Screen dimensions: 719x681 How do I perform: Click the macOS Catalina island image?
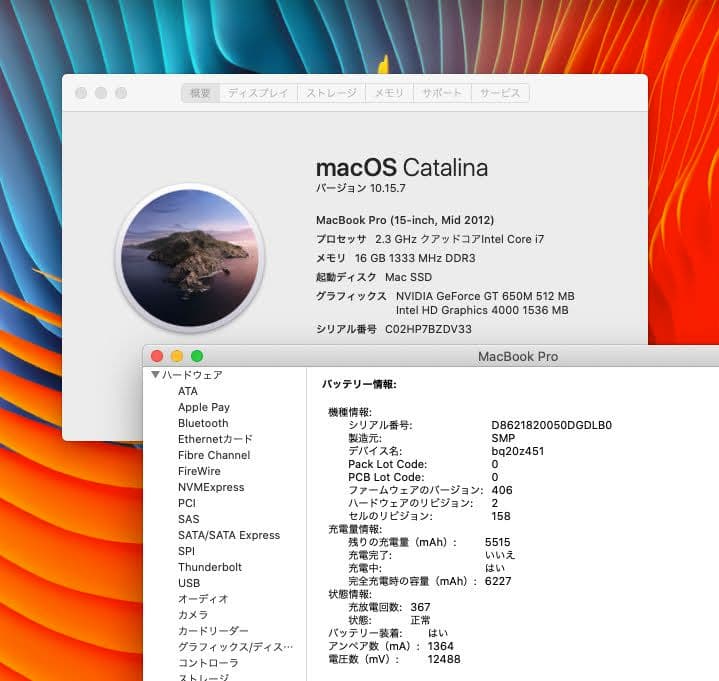coord(189,258)
